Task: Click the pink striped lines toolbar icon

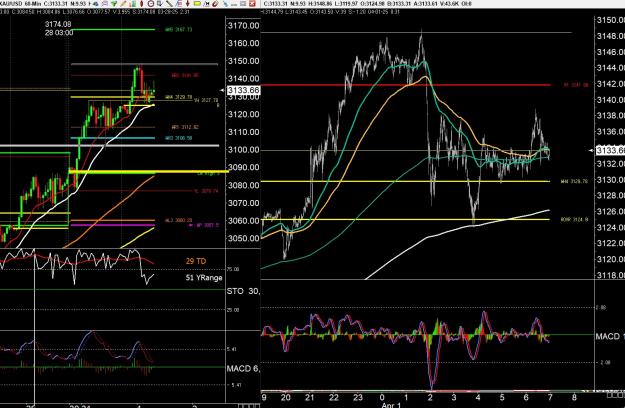Action: tap(179, 4)
